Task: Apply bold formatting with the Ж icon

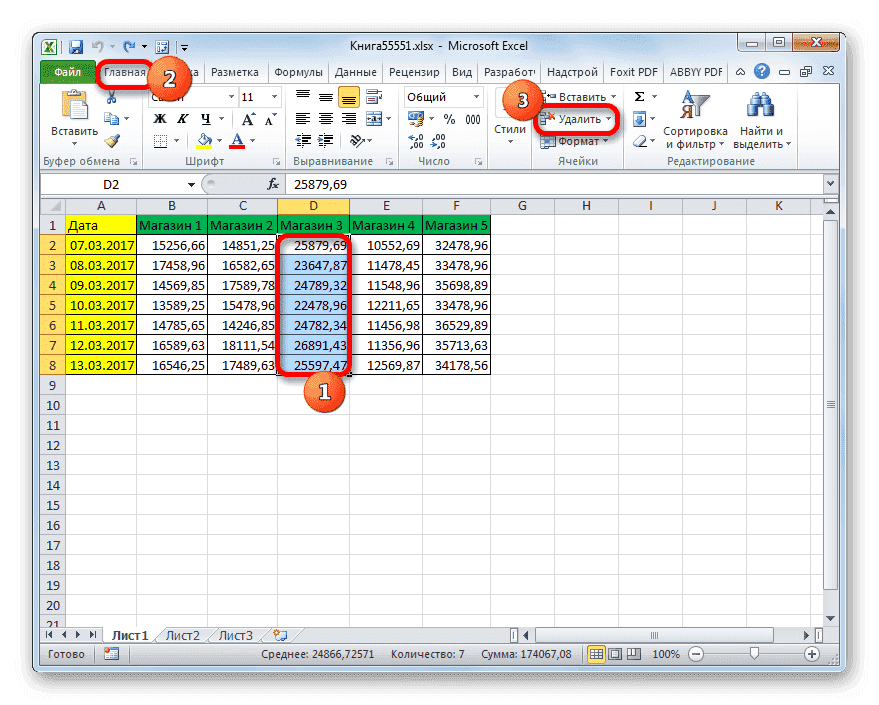Action: [x=160, y=118]
